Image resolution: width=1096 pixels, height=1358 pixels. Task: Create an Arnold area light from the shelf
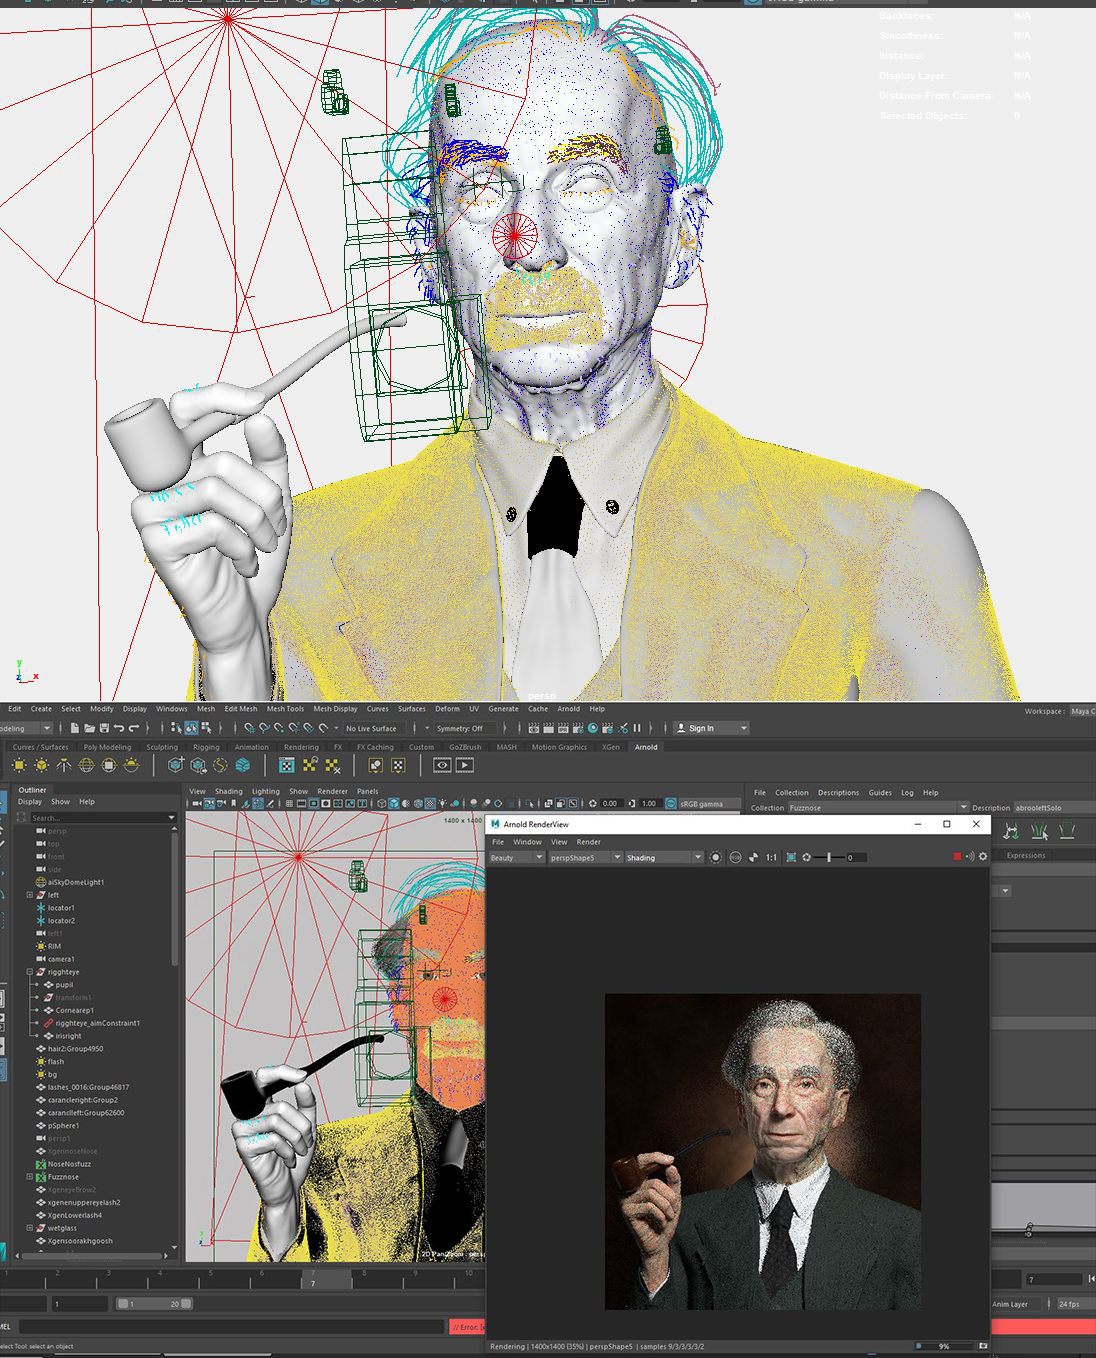(19, 766)
